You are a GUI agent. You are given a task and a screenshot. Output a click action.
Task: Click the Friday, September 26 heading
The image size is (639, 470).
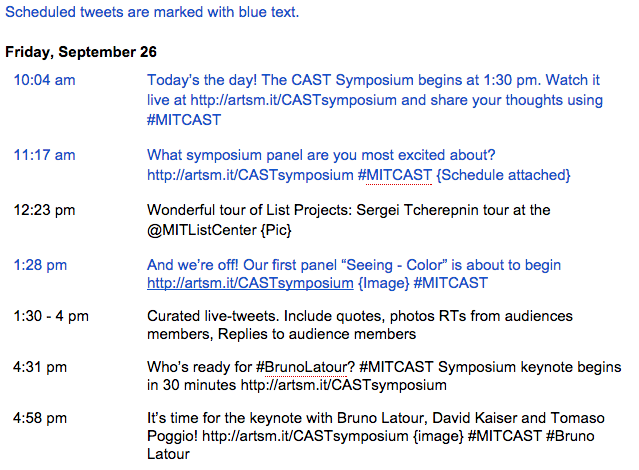(x=81, y=52)
